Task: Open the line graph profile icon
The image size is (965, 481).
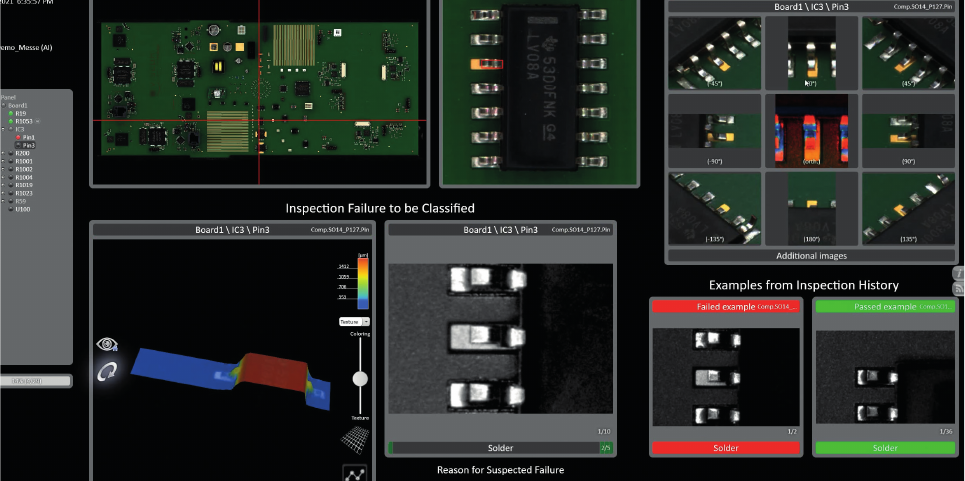Action: coord(354,473)
